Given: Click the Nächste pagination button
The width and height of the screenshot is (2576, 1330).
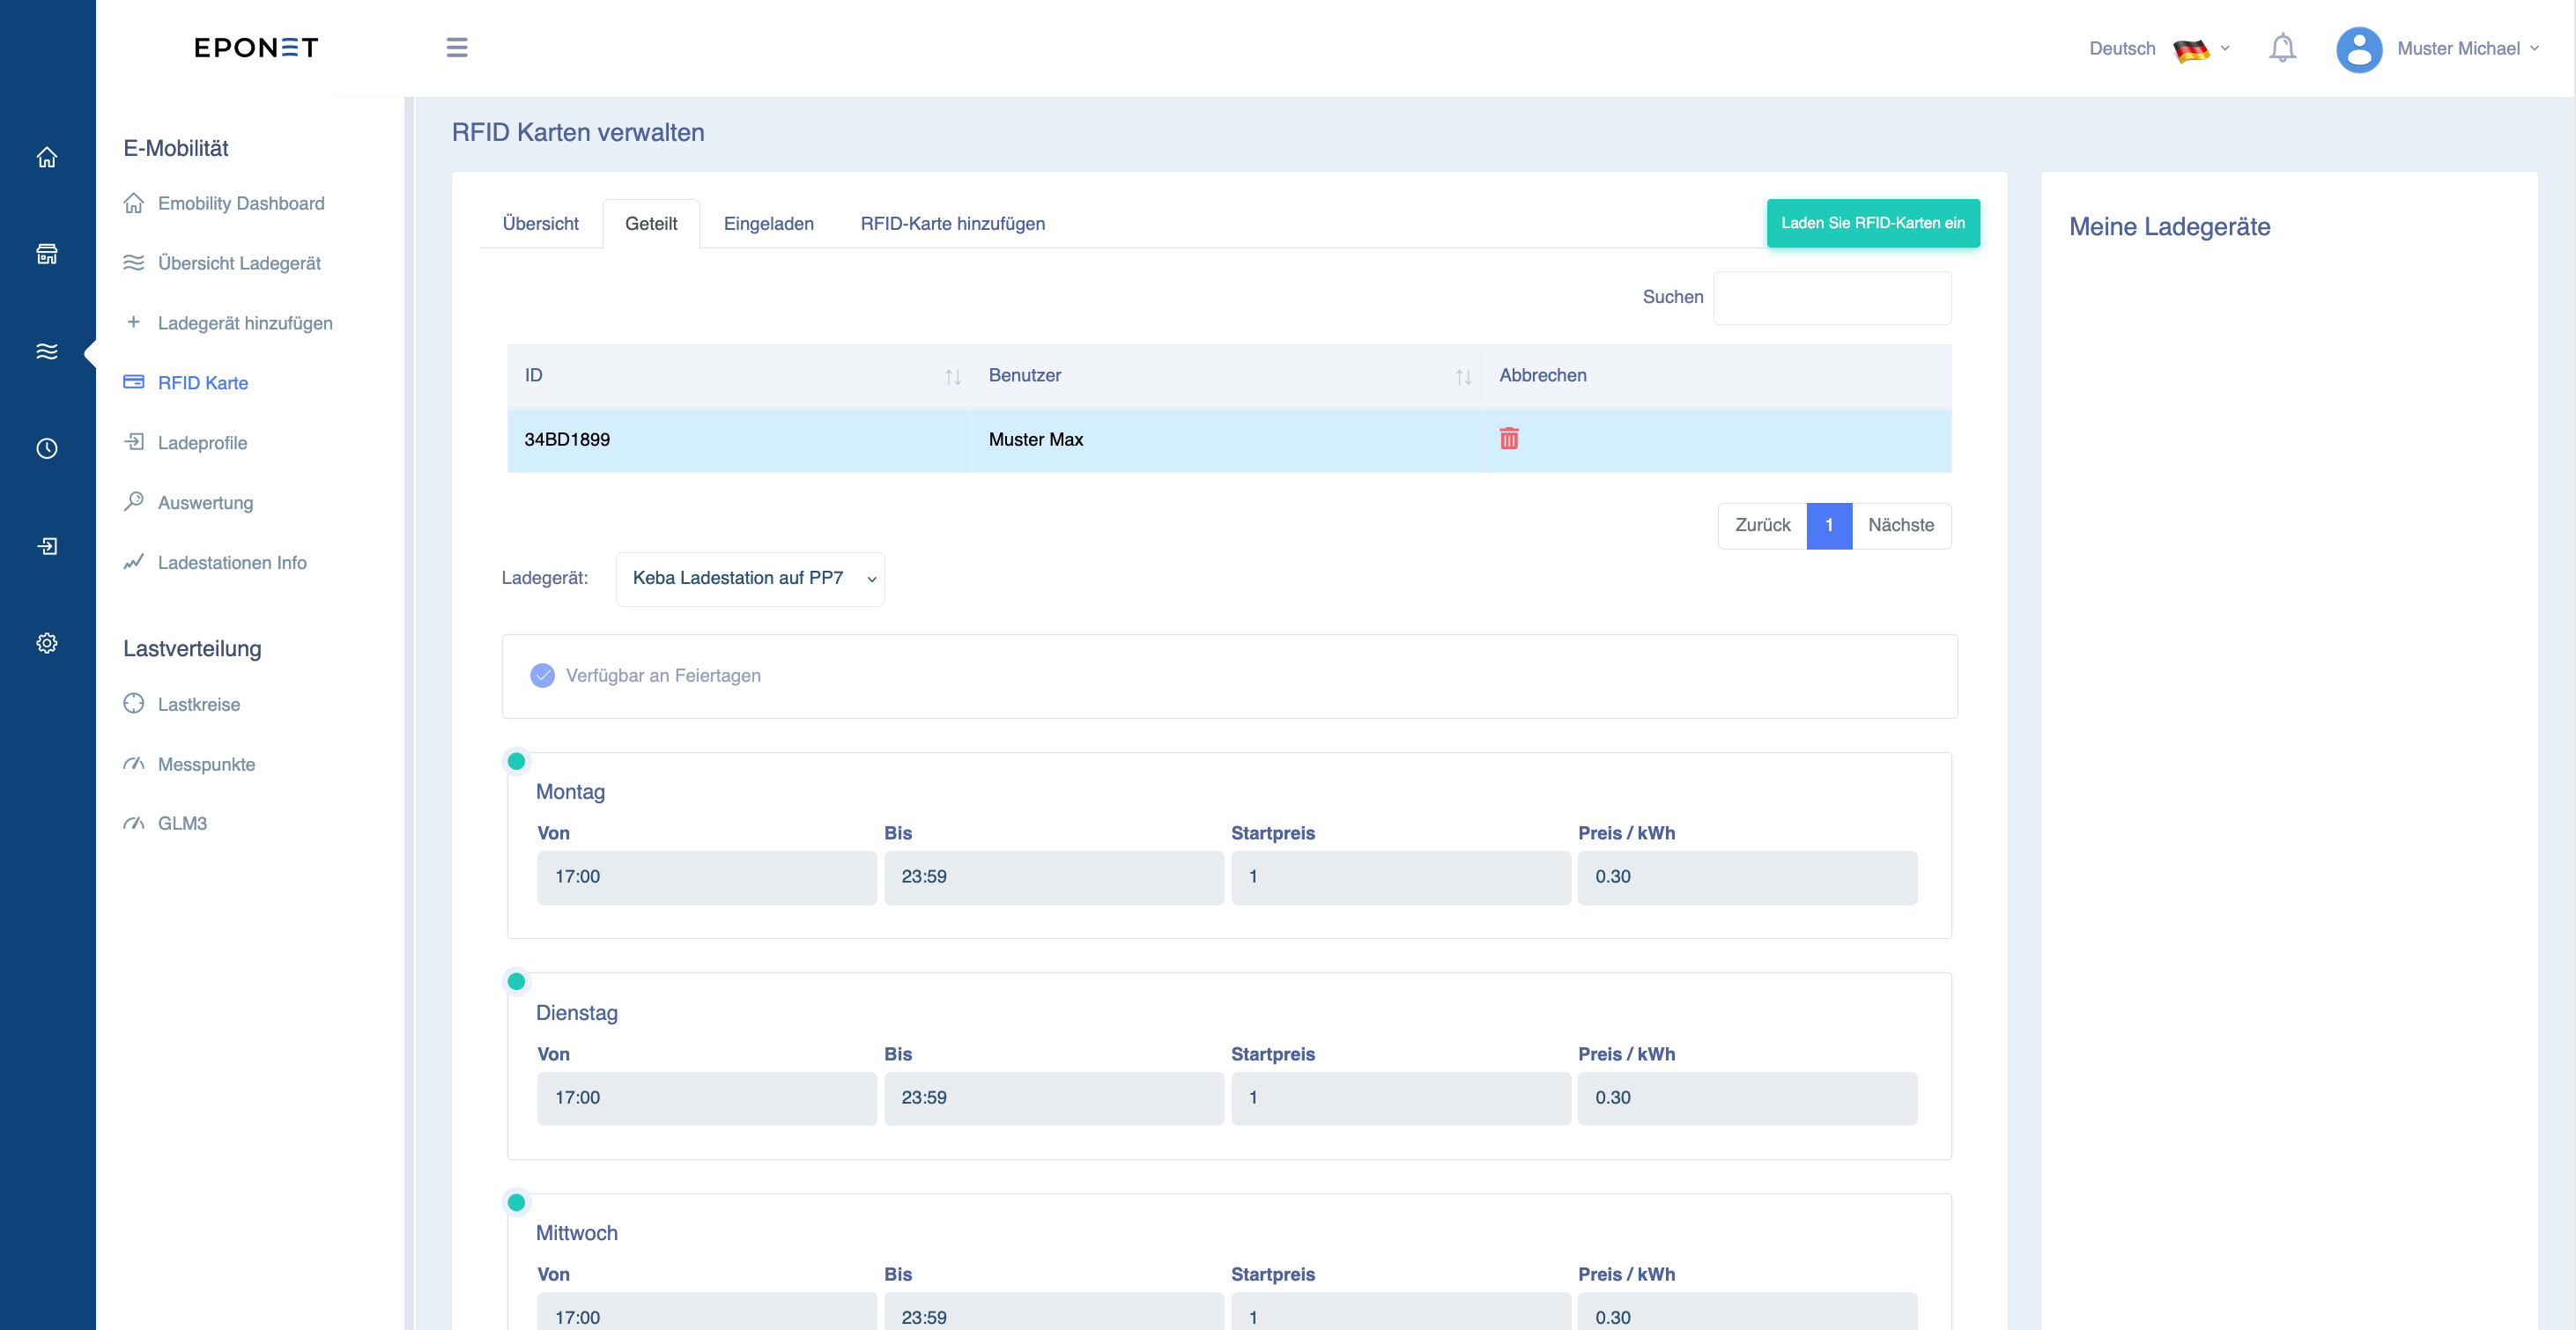Looking at the screenshot, I should [1901, 526].
